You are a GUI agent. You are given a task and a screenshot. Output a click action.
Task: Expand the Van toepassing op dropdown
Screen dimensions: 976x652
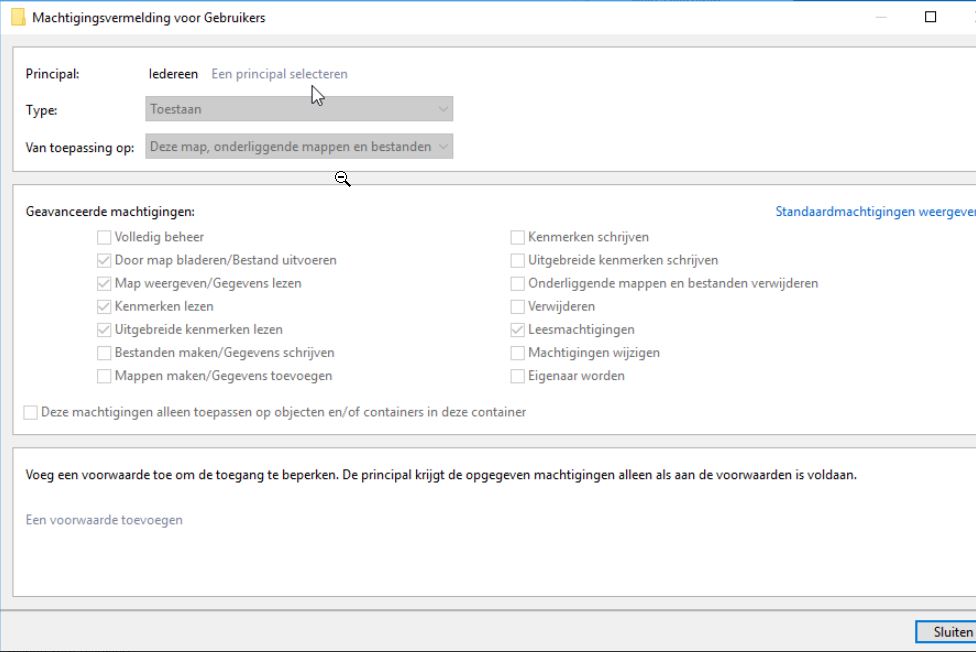coord(298,147)
